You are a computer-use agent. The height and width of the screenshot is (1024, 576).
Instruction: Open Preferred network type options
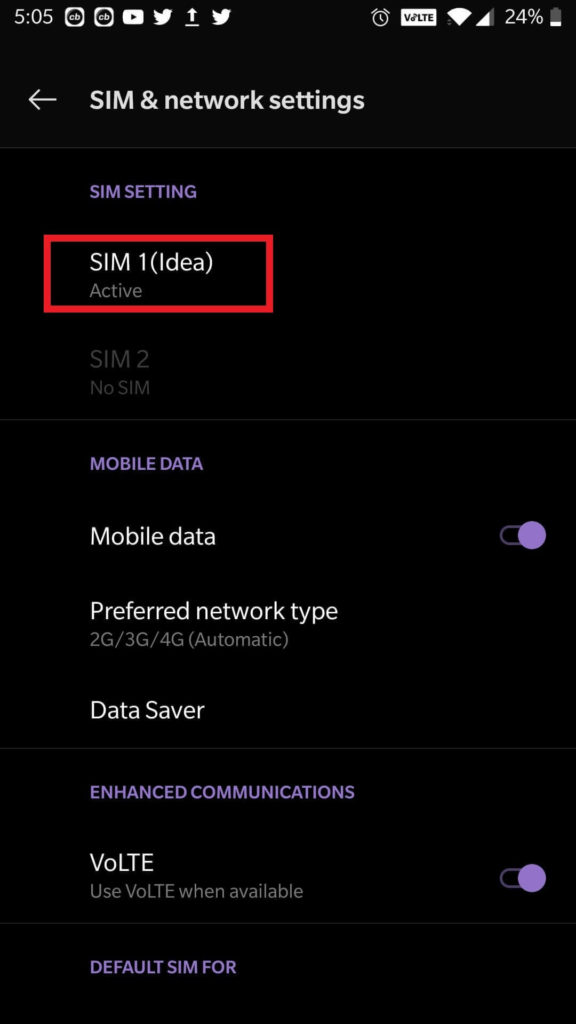288,623
